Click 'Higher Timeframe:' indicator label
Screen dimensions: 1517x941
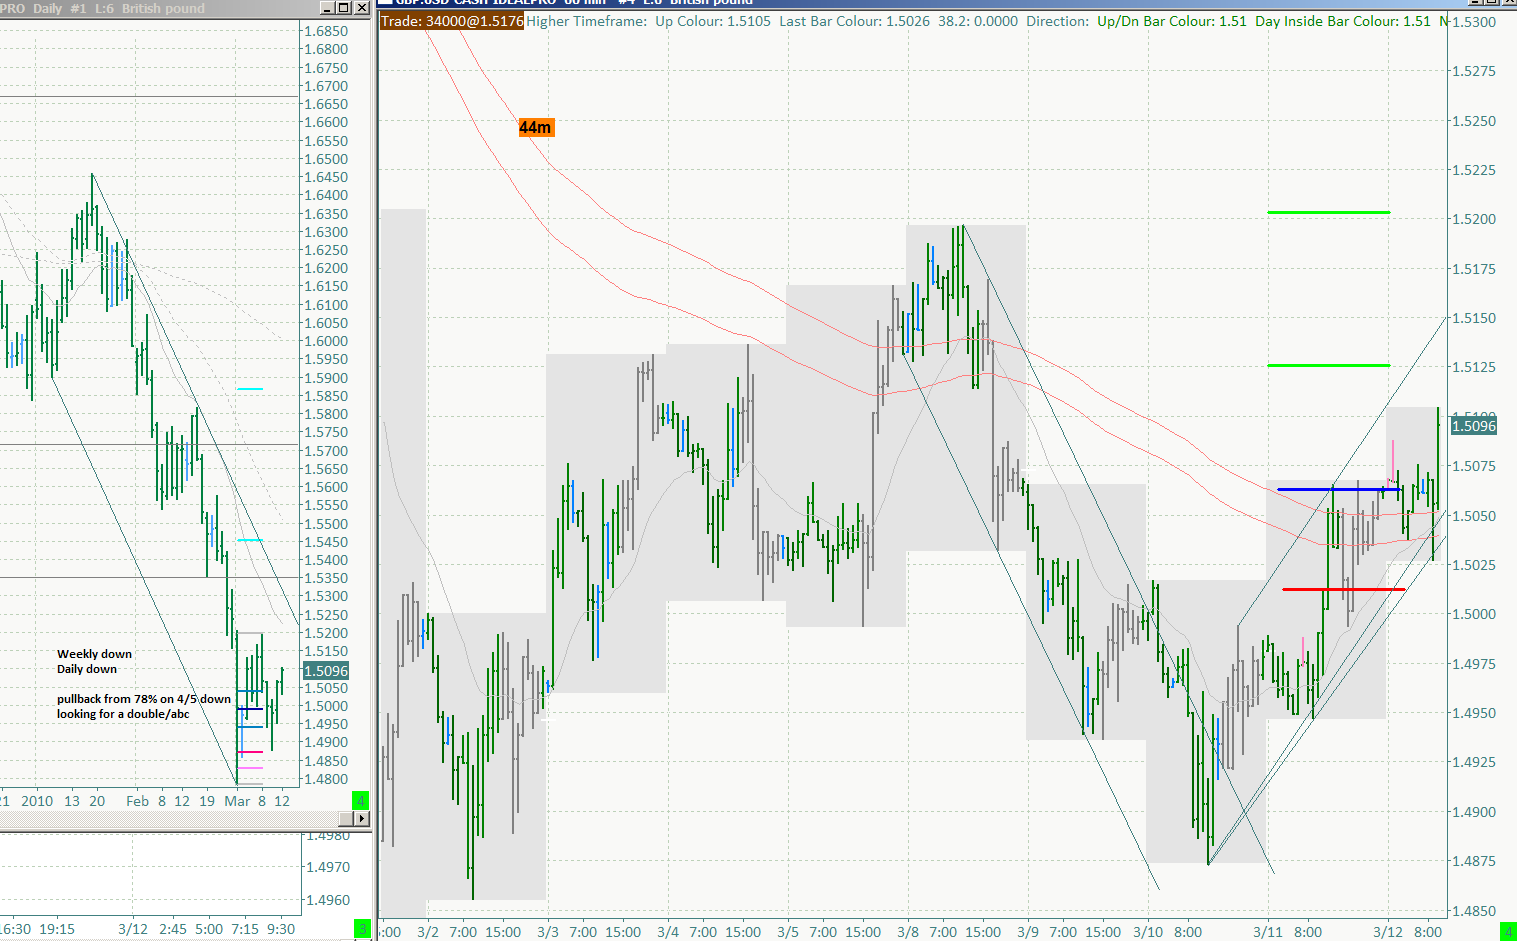[587, 21]
